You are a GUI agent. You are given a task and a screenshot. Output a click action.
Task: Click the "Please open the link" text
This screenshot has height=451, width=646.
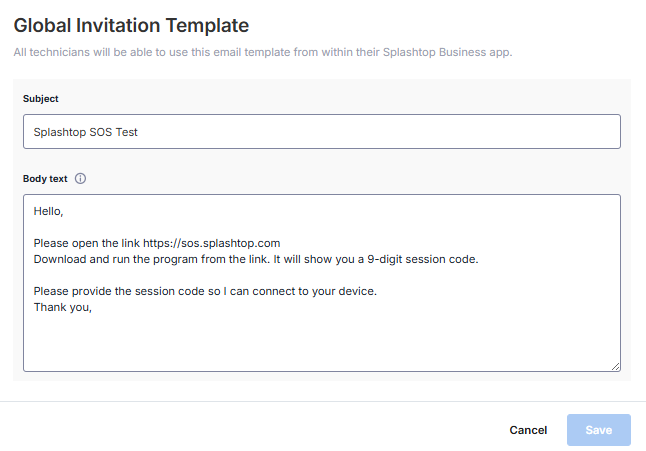(x=87, y=243)
